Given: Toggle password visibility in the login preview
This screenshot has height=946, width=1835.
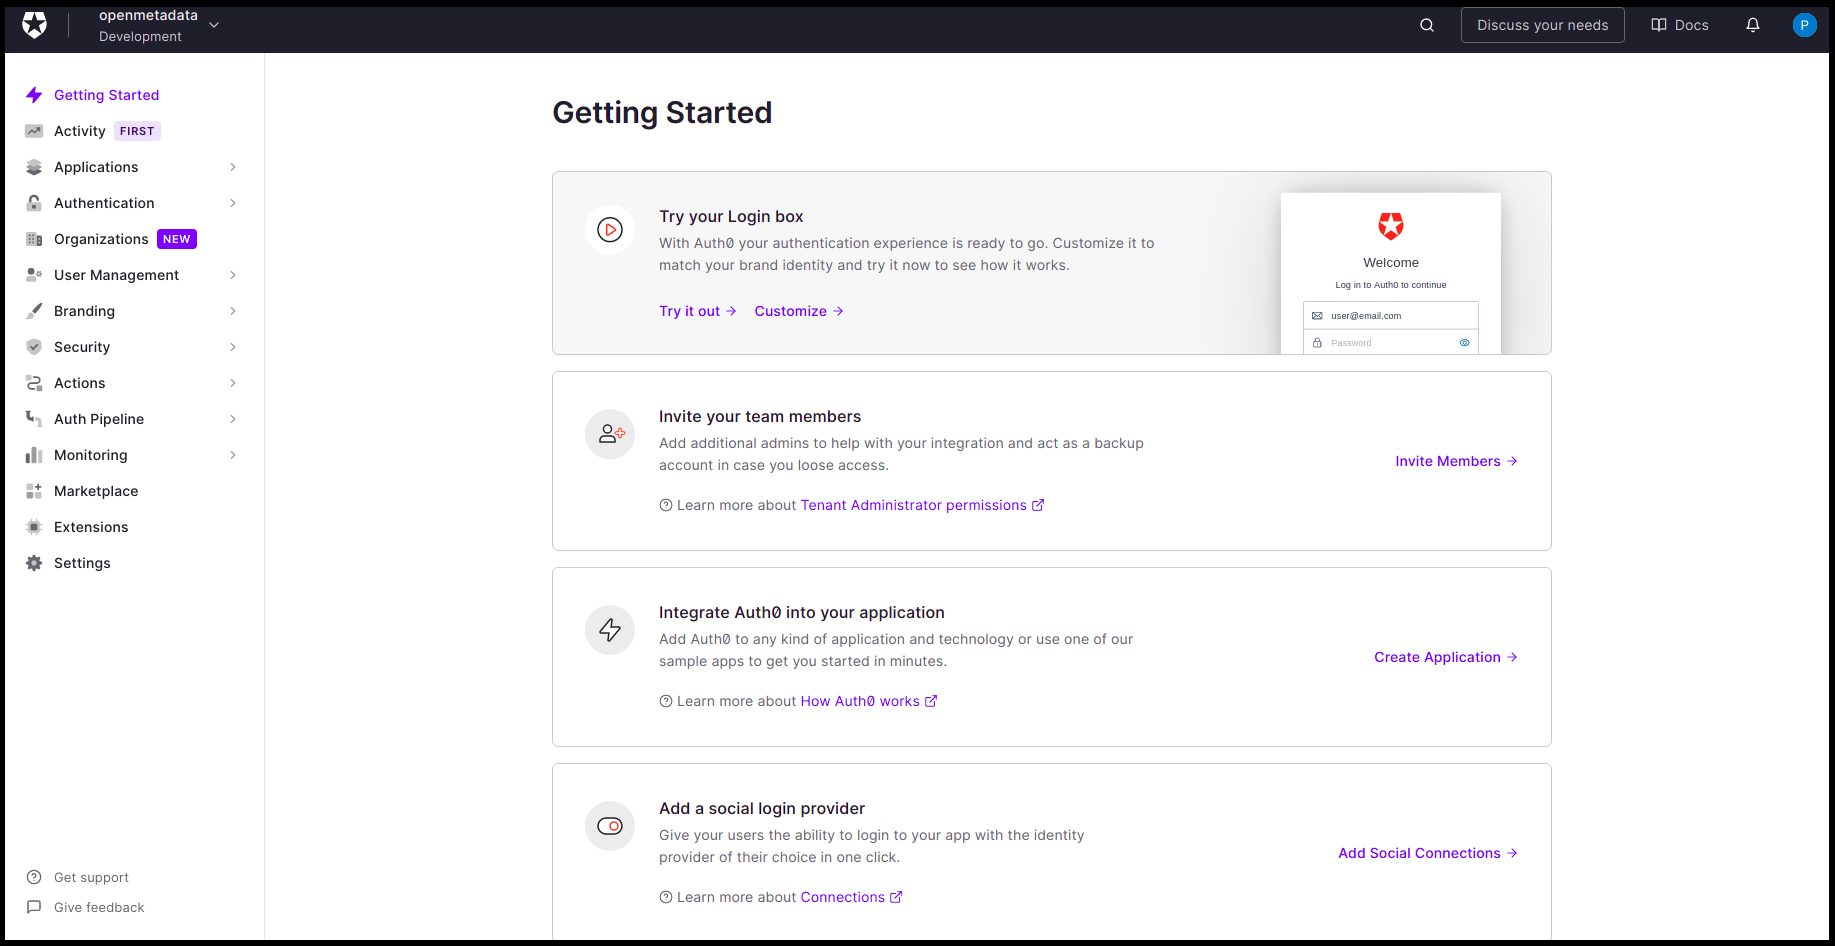Looking at the screenshot, I should (1464, 342).
